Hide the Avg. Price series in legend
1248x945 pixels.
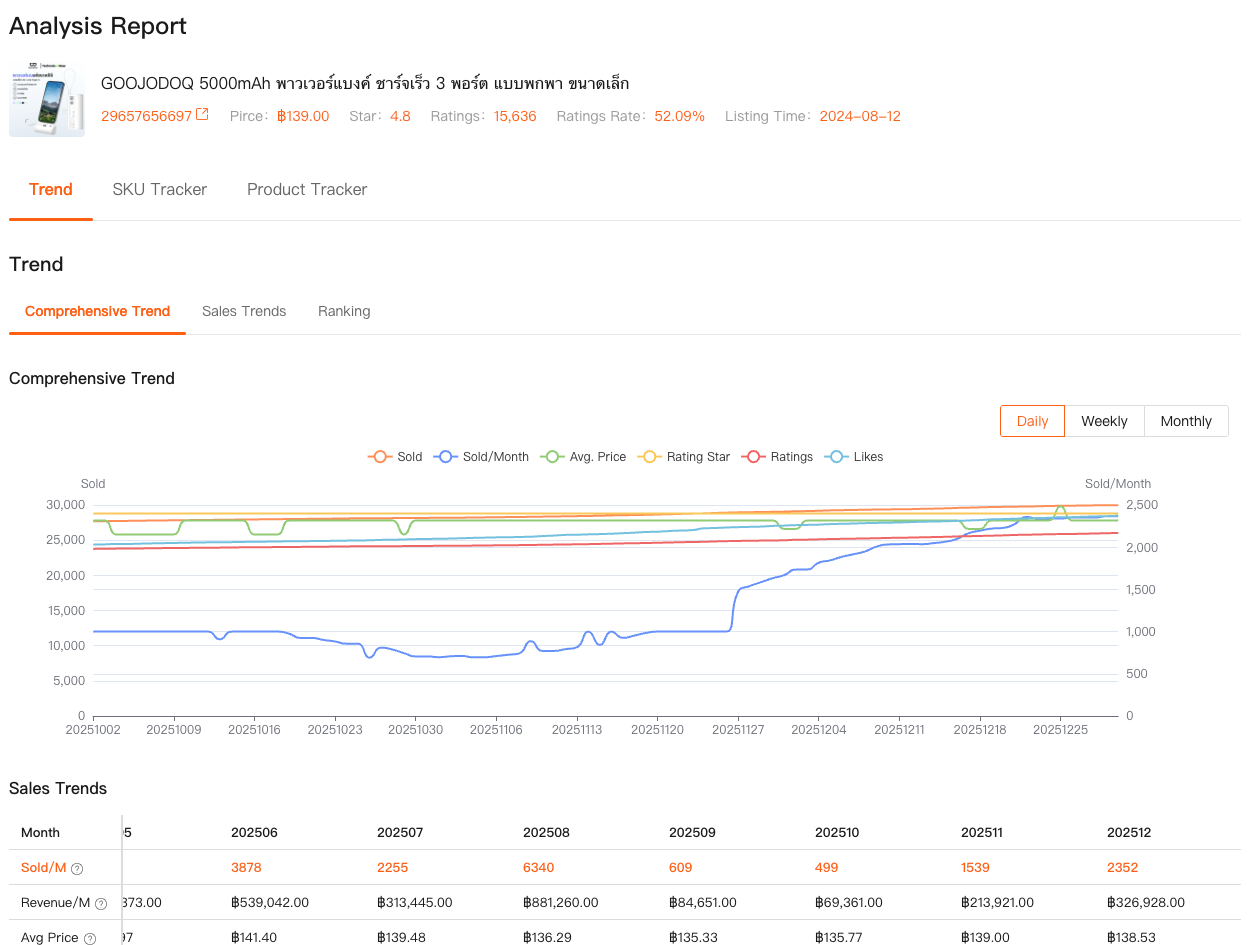[584, 457]
